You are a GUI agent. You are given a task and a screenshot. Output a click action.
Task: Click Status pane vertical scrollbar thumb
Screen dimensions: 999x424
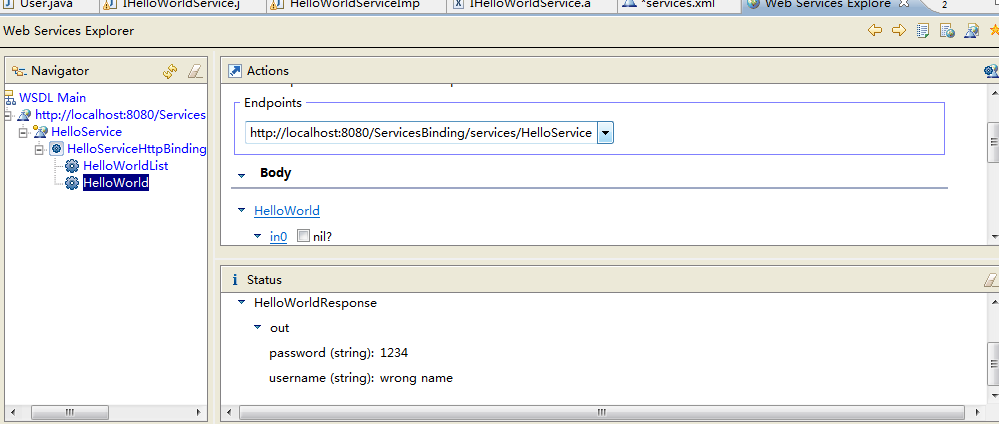pyautogui.click(x=993, y=362)
